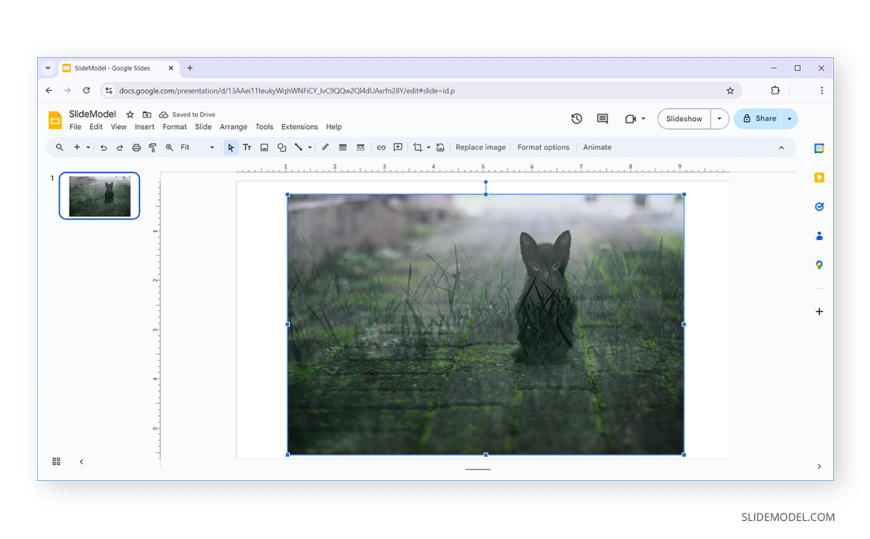Open Google Keep side panel
Image resolution: width=870 pixels, height=539 pixels.
point(819,178)
